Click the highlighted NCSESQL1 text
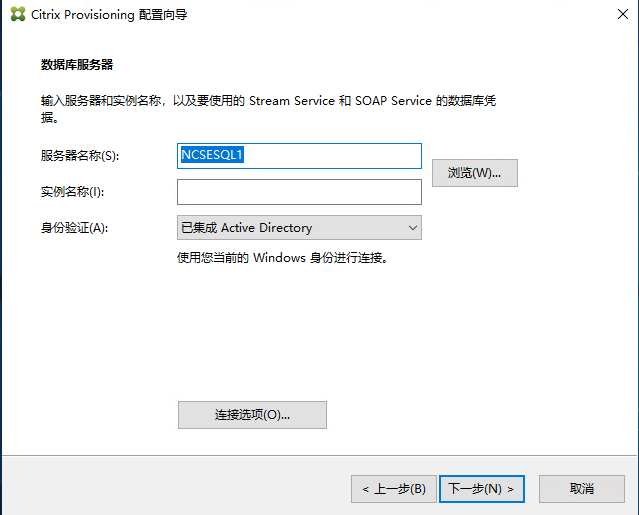The width and height of the screenshot is (639, 515). pos(212,156)
